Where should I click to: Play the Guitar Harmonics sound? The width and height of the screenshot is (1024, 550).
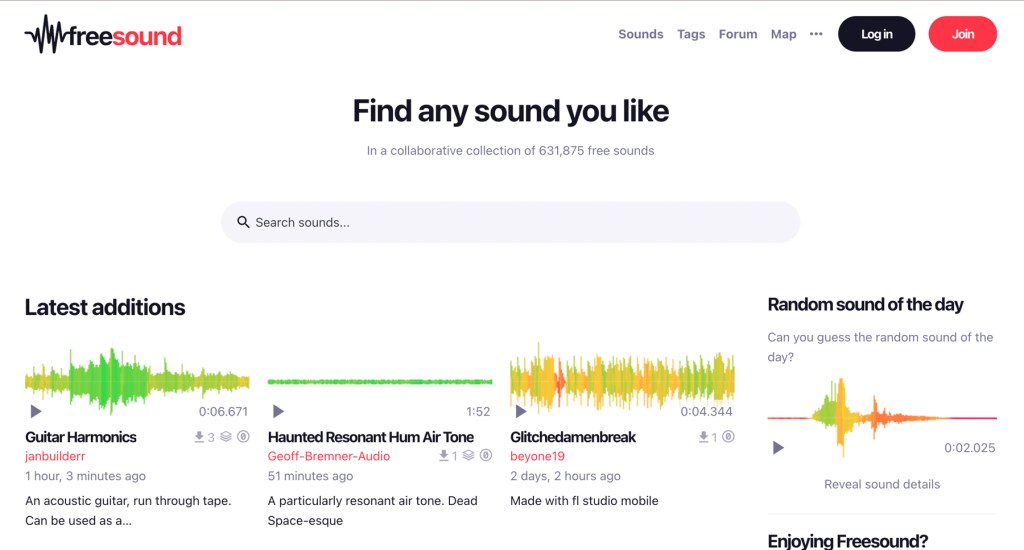tap(36, 411)
